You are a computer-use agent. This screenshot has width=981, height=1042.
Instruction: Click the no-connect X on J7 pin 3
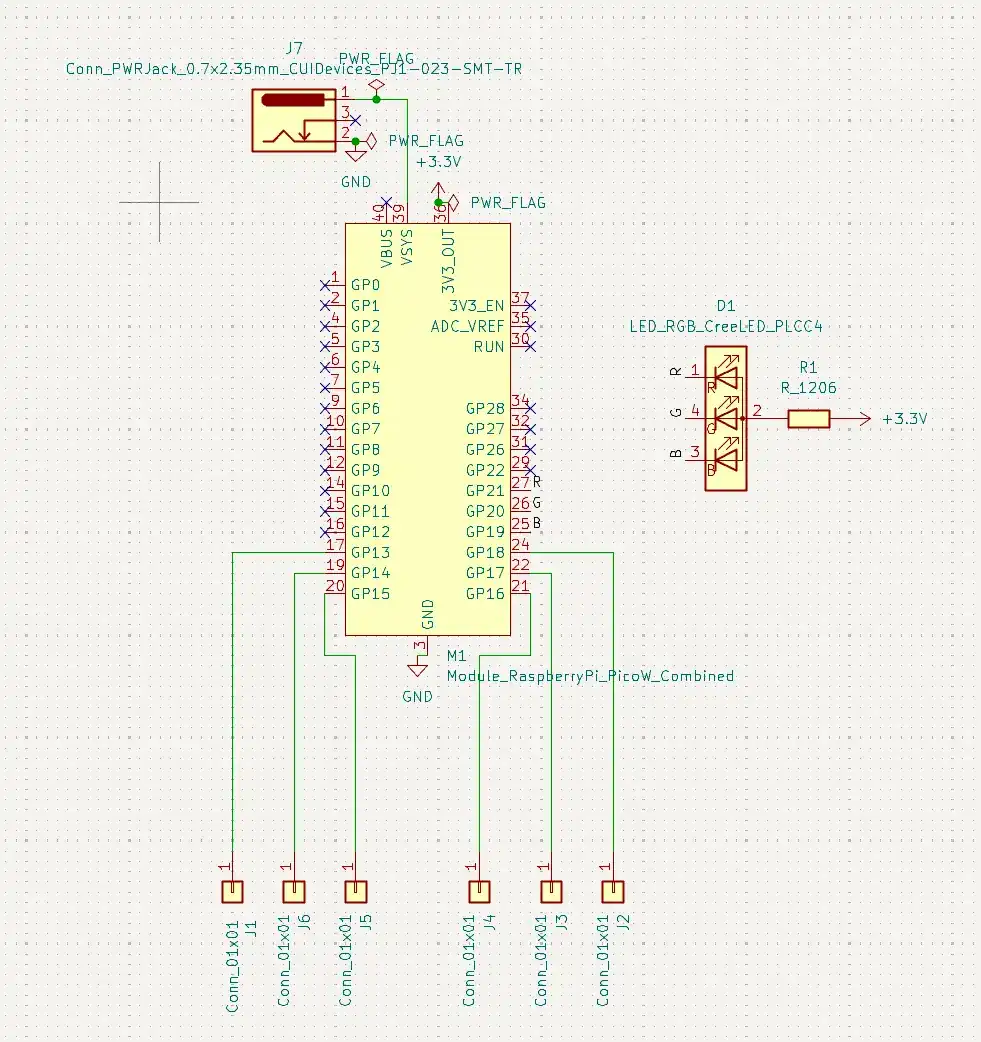[x=356, y=120]
